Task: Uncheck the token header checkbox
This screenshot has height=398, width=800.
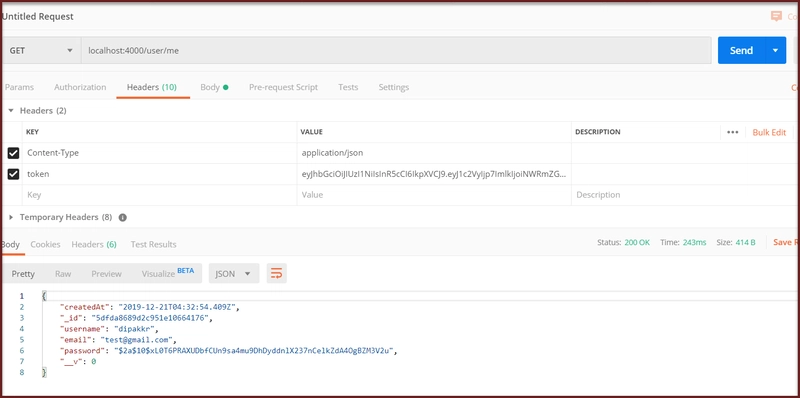Action: pos(13,175)
